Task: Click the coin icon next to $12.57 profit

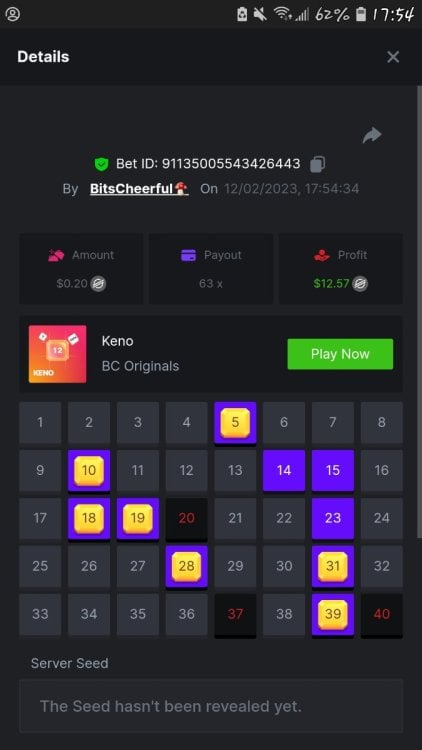Action: pyautogui.click(x=360, y=284)
